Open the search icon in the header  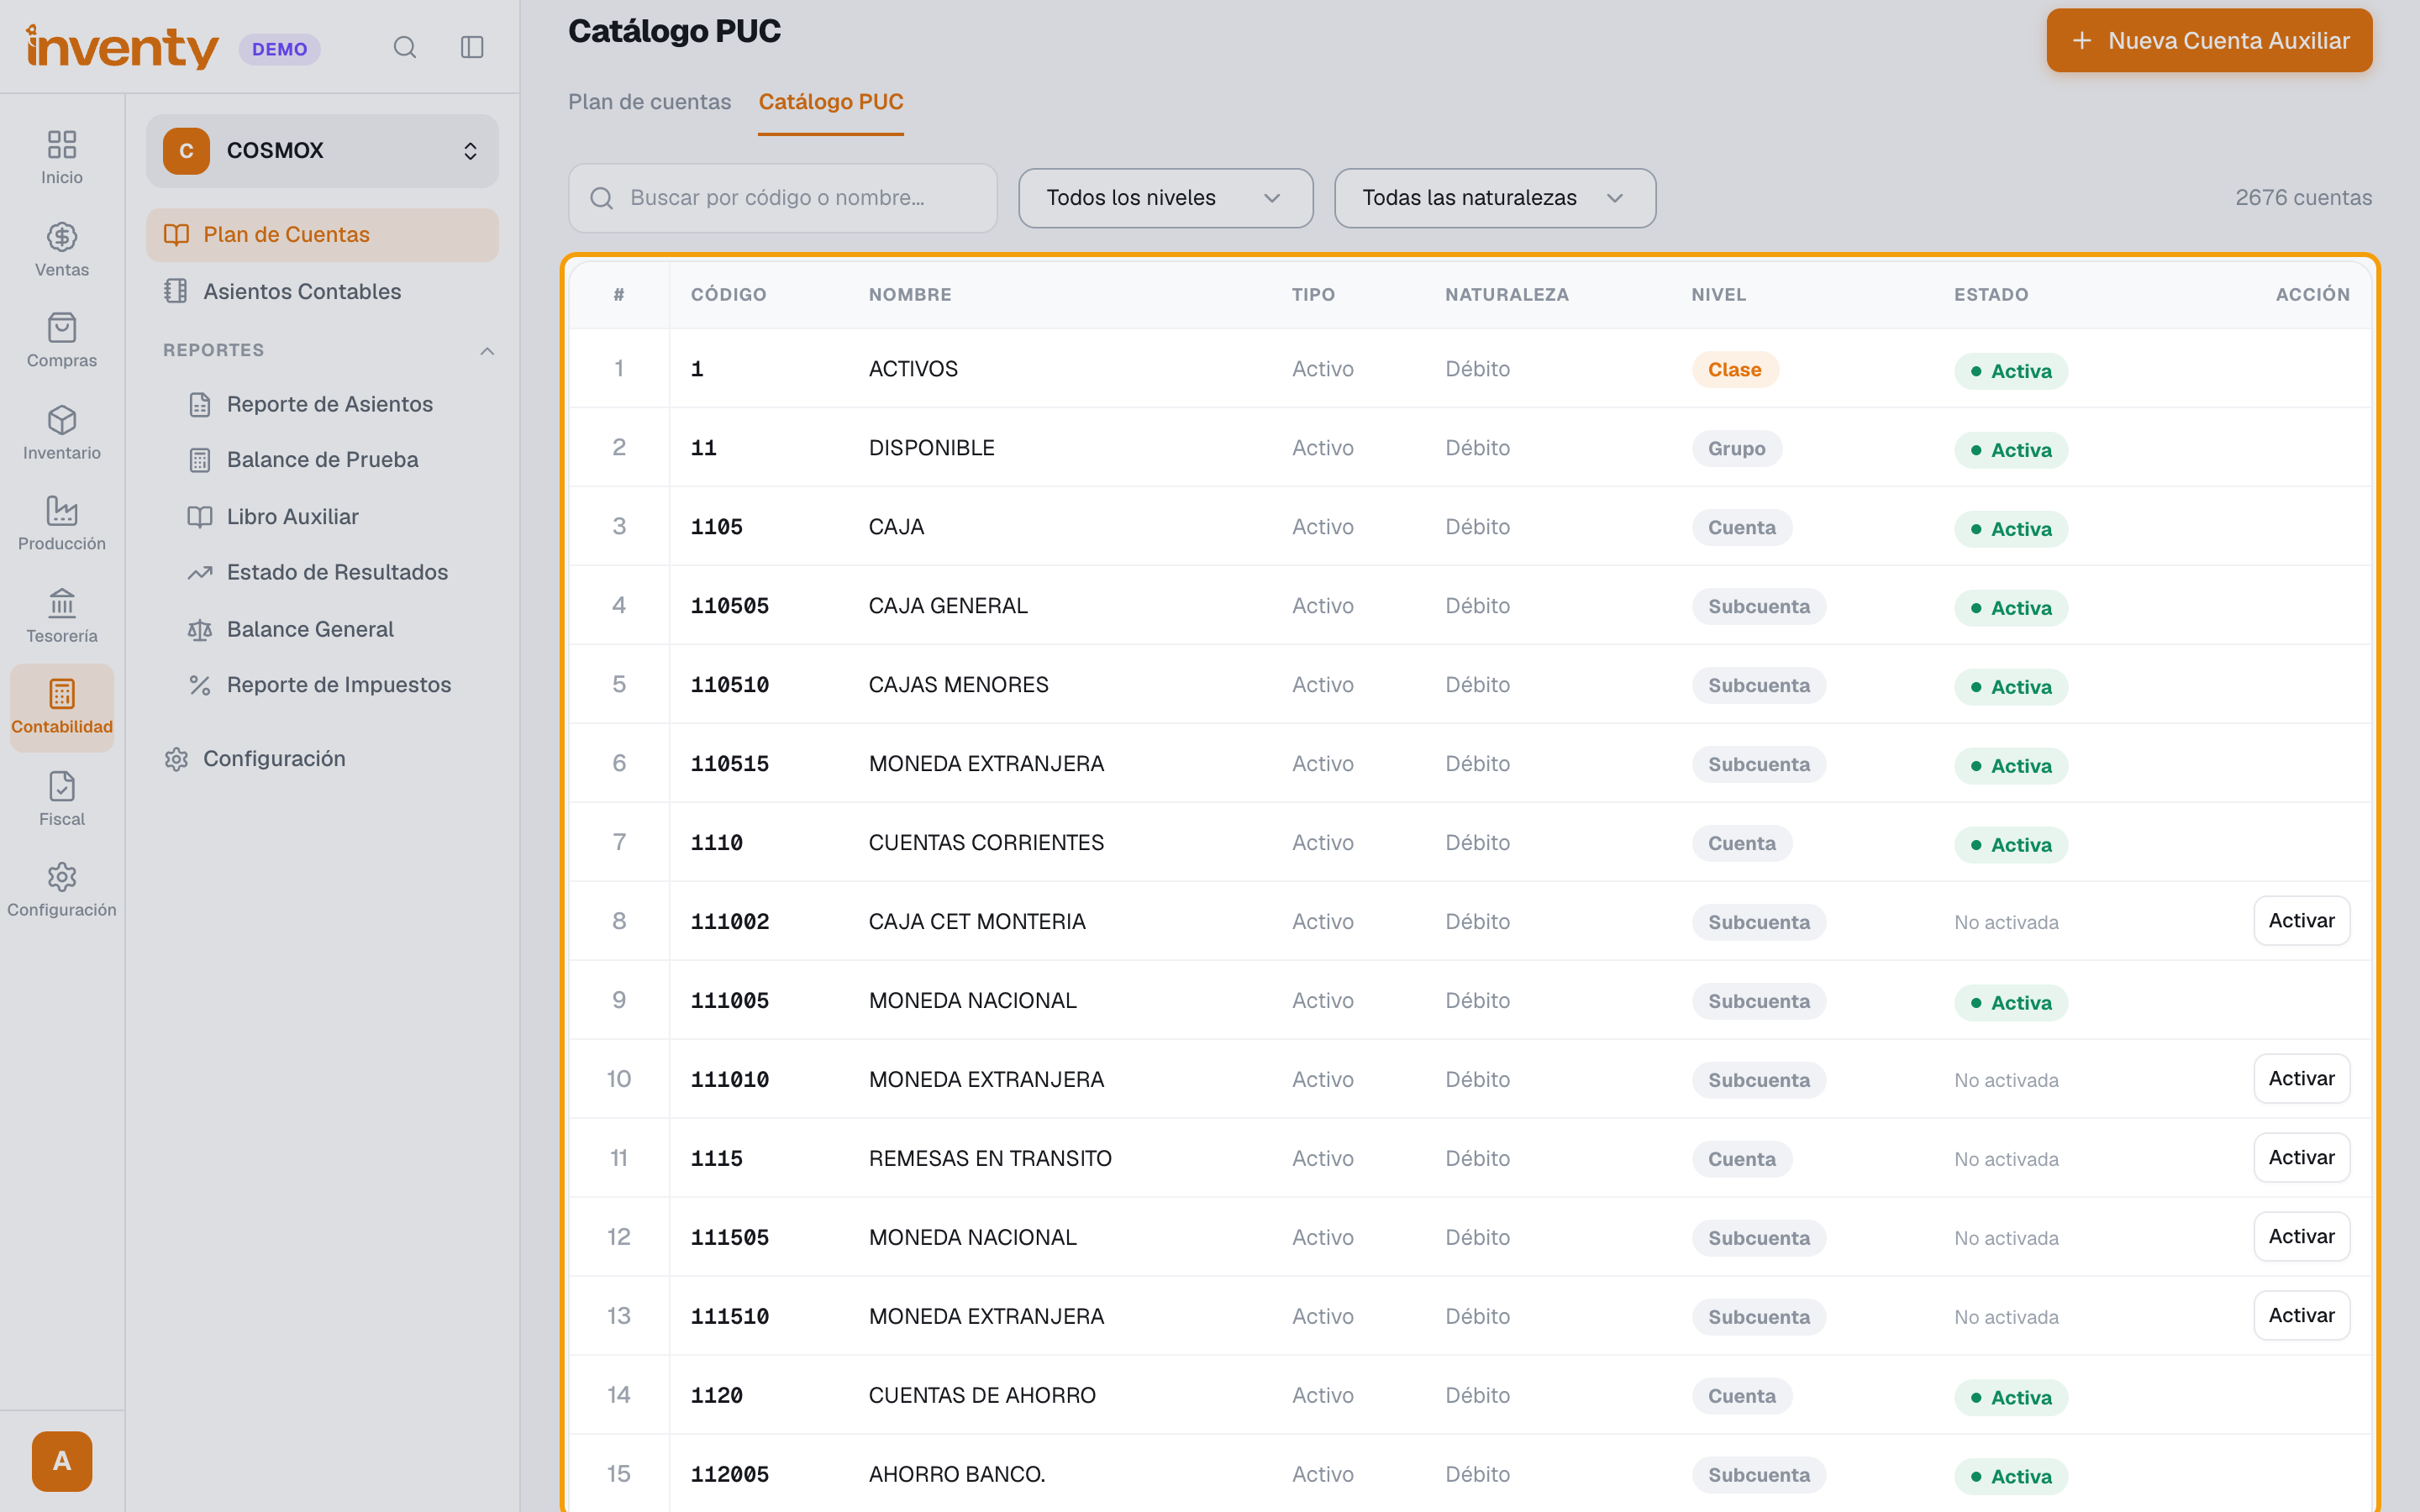point(404,47)
